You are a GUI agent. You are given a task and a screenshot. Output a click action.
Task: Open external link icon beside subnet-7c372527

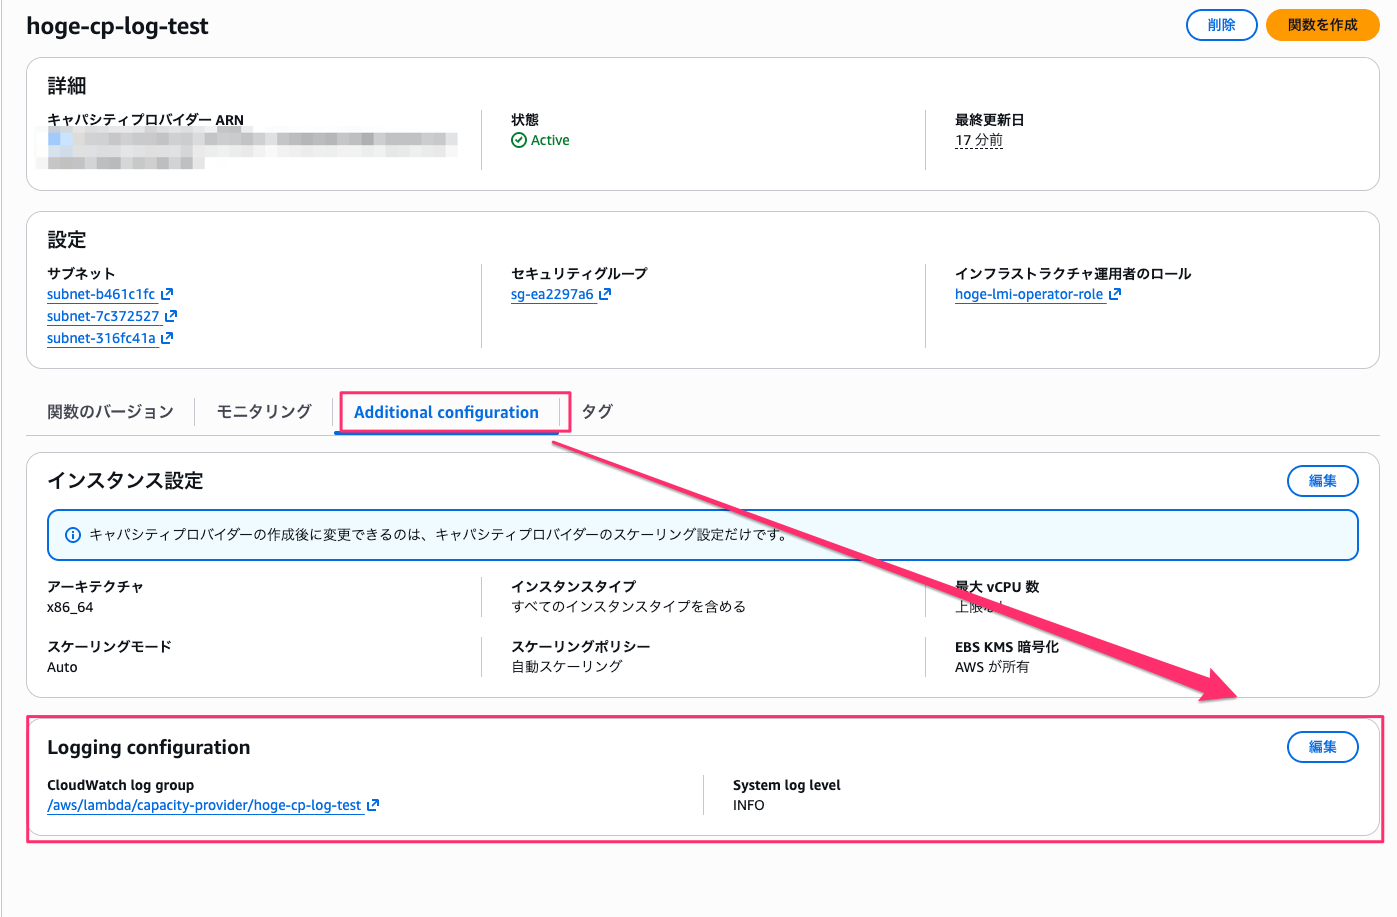[171, 316]
